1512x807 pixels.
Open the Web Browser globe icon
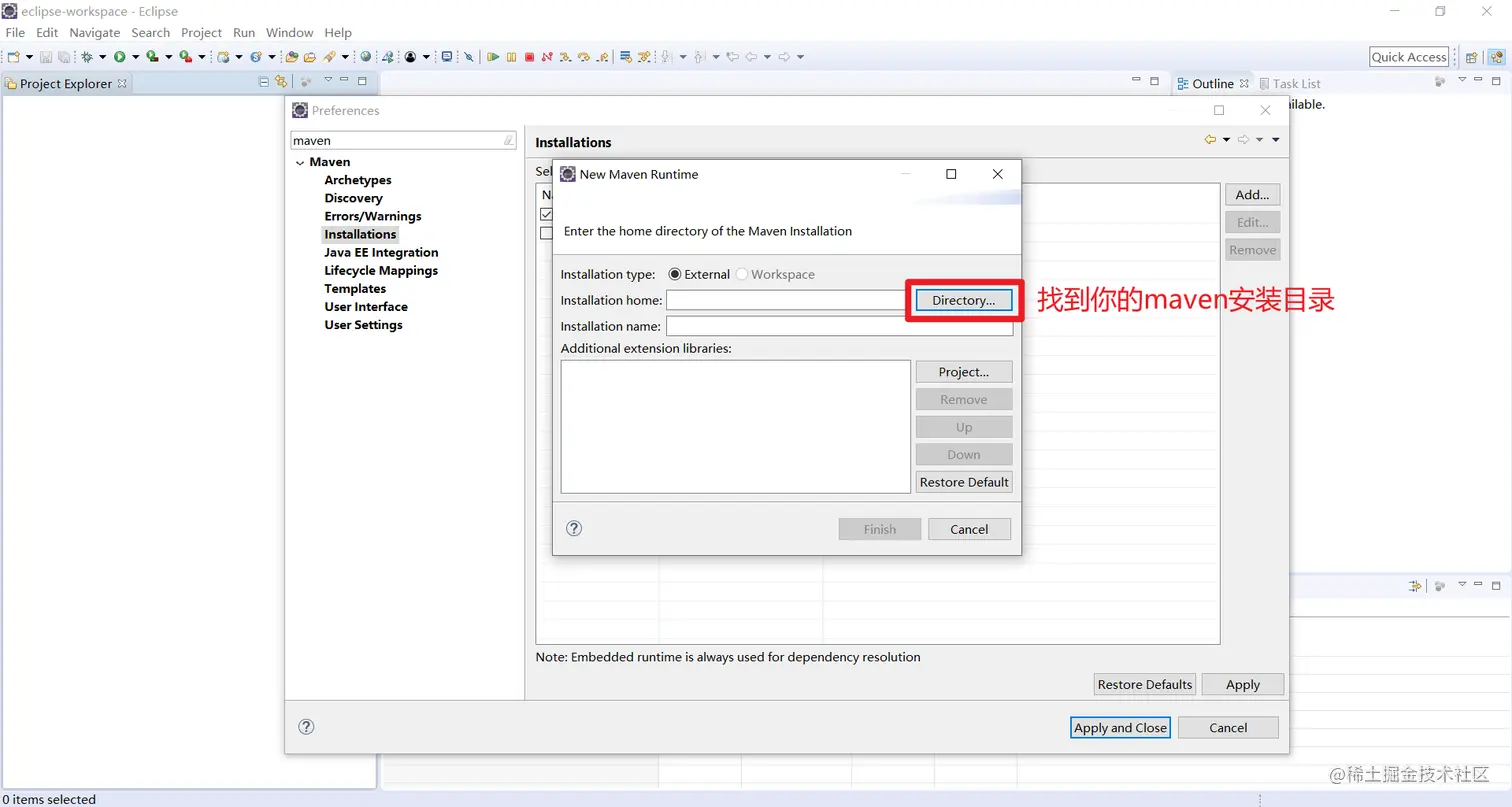[366, 57]
